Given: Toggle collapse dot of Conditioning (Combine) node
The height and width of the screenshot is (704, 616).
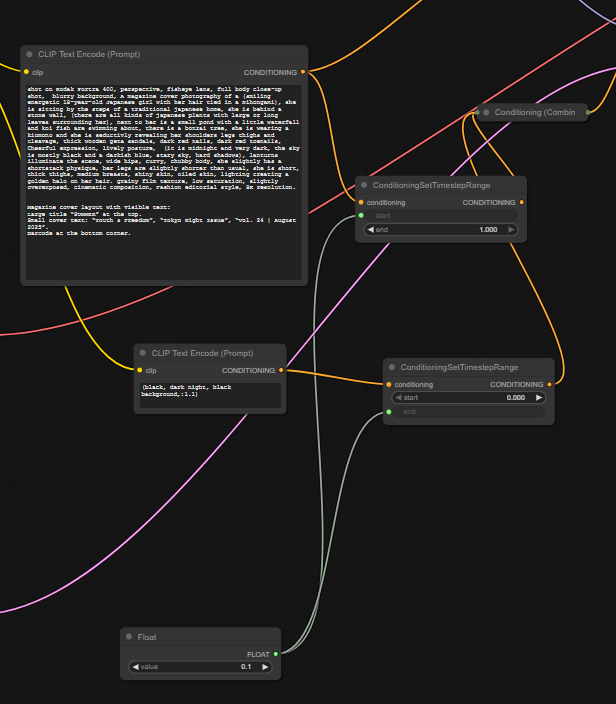Looking at the screenshot, I should 486,112.
